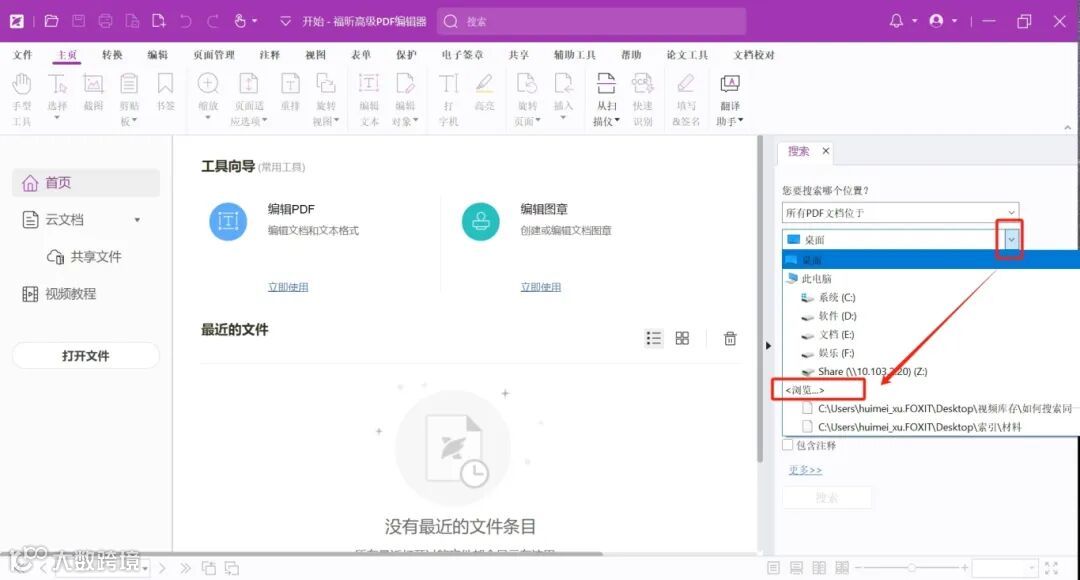Click the user account avatar icon
This screenshot has width=1080, height=580.
[x=936, y=21]
